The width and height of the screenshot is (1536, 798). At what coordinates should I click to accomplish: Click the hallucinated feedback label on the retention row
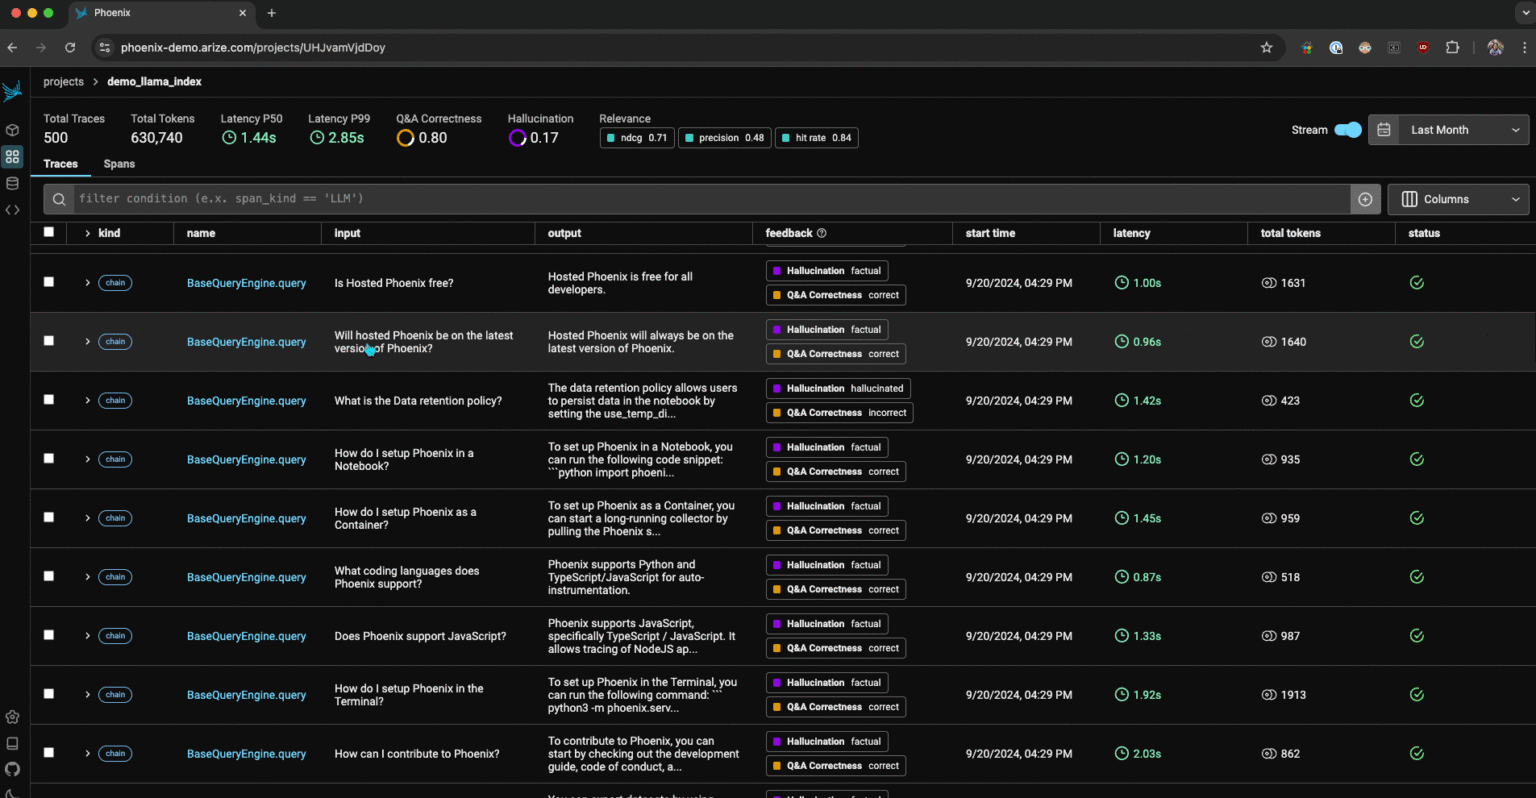coord(838,388)
